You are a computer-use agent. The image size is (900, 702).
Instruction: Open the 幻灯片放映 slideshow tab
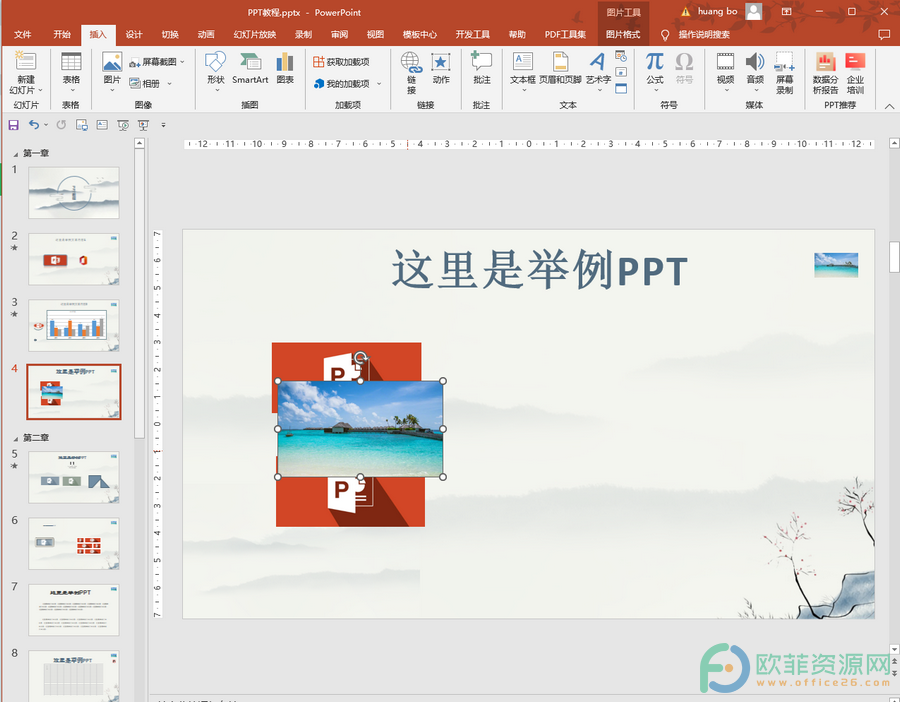(255, 34)
